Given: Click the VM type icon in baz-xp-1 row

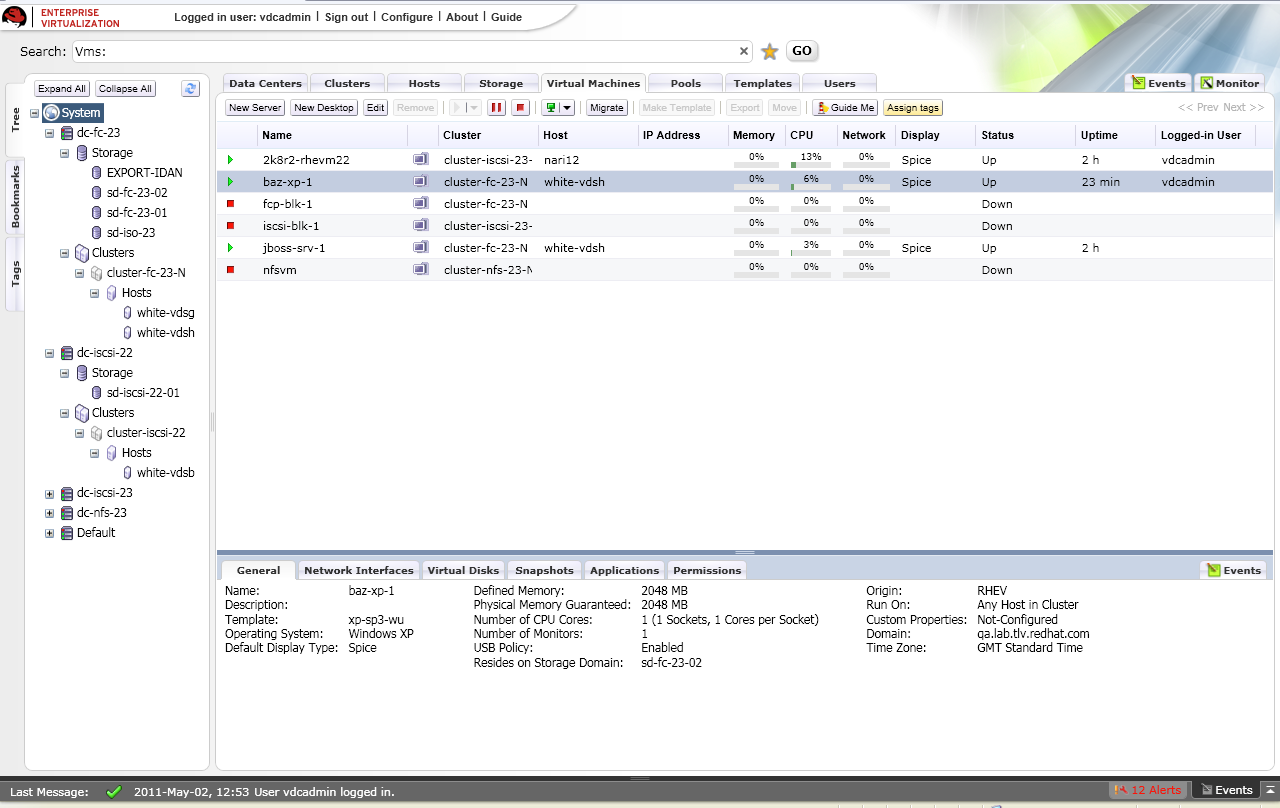Looking at the screenshot, I should 421,182.
